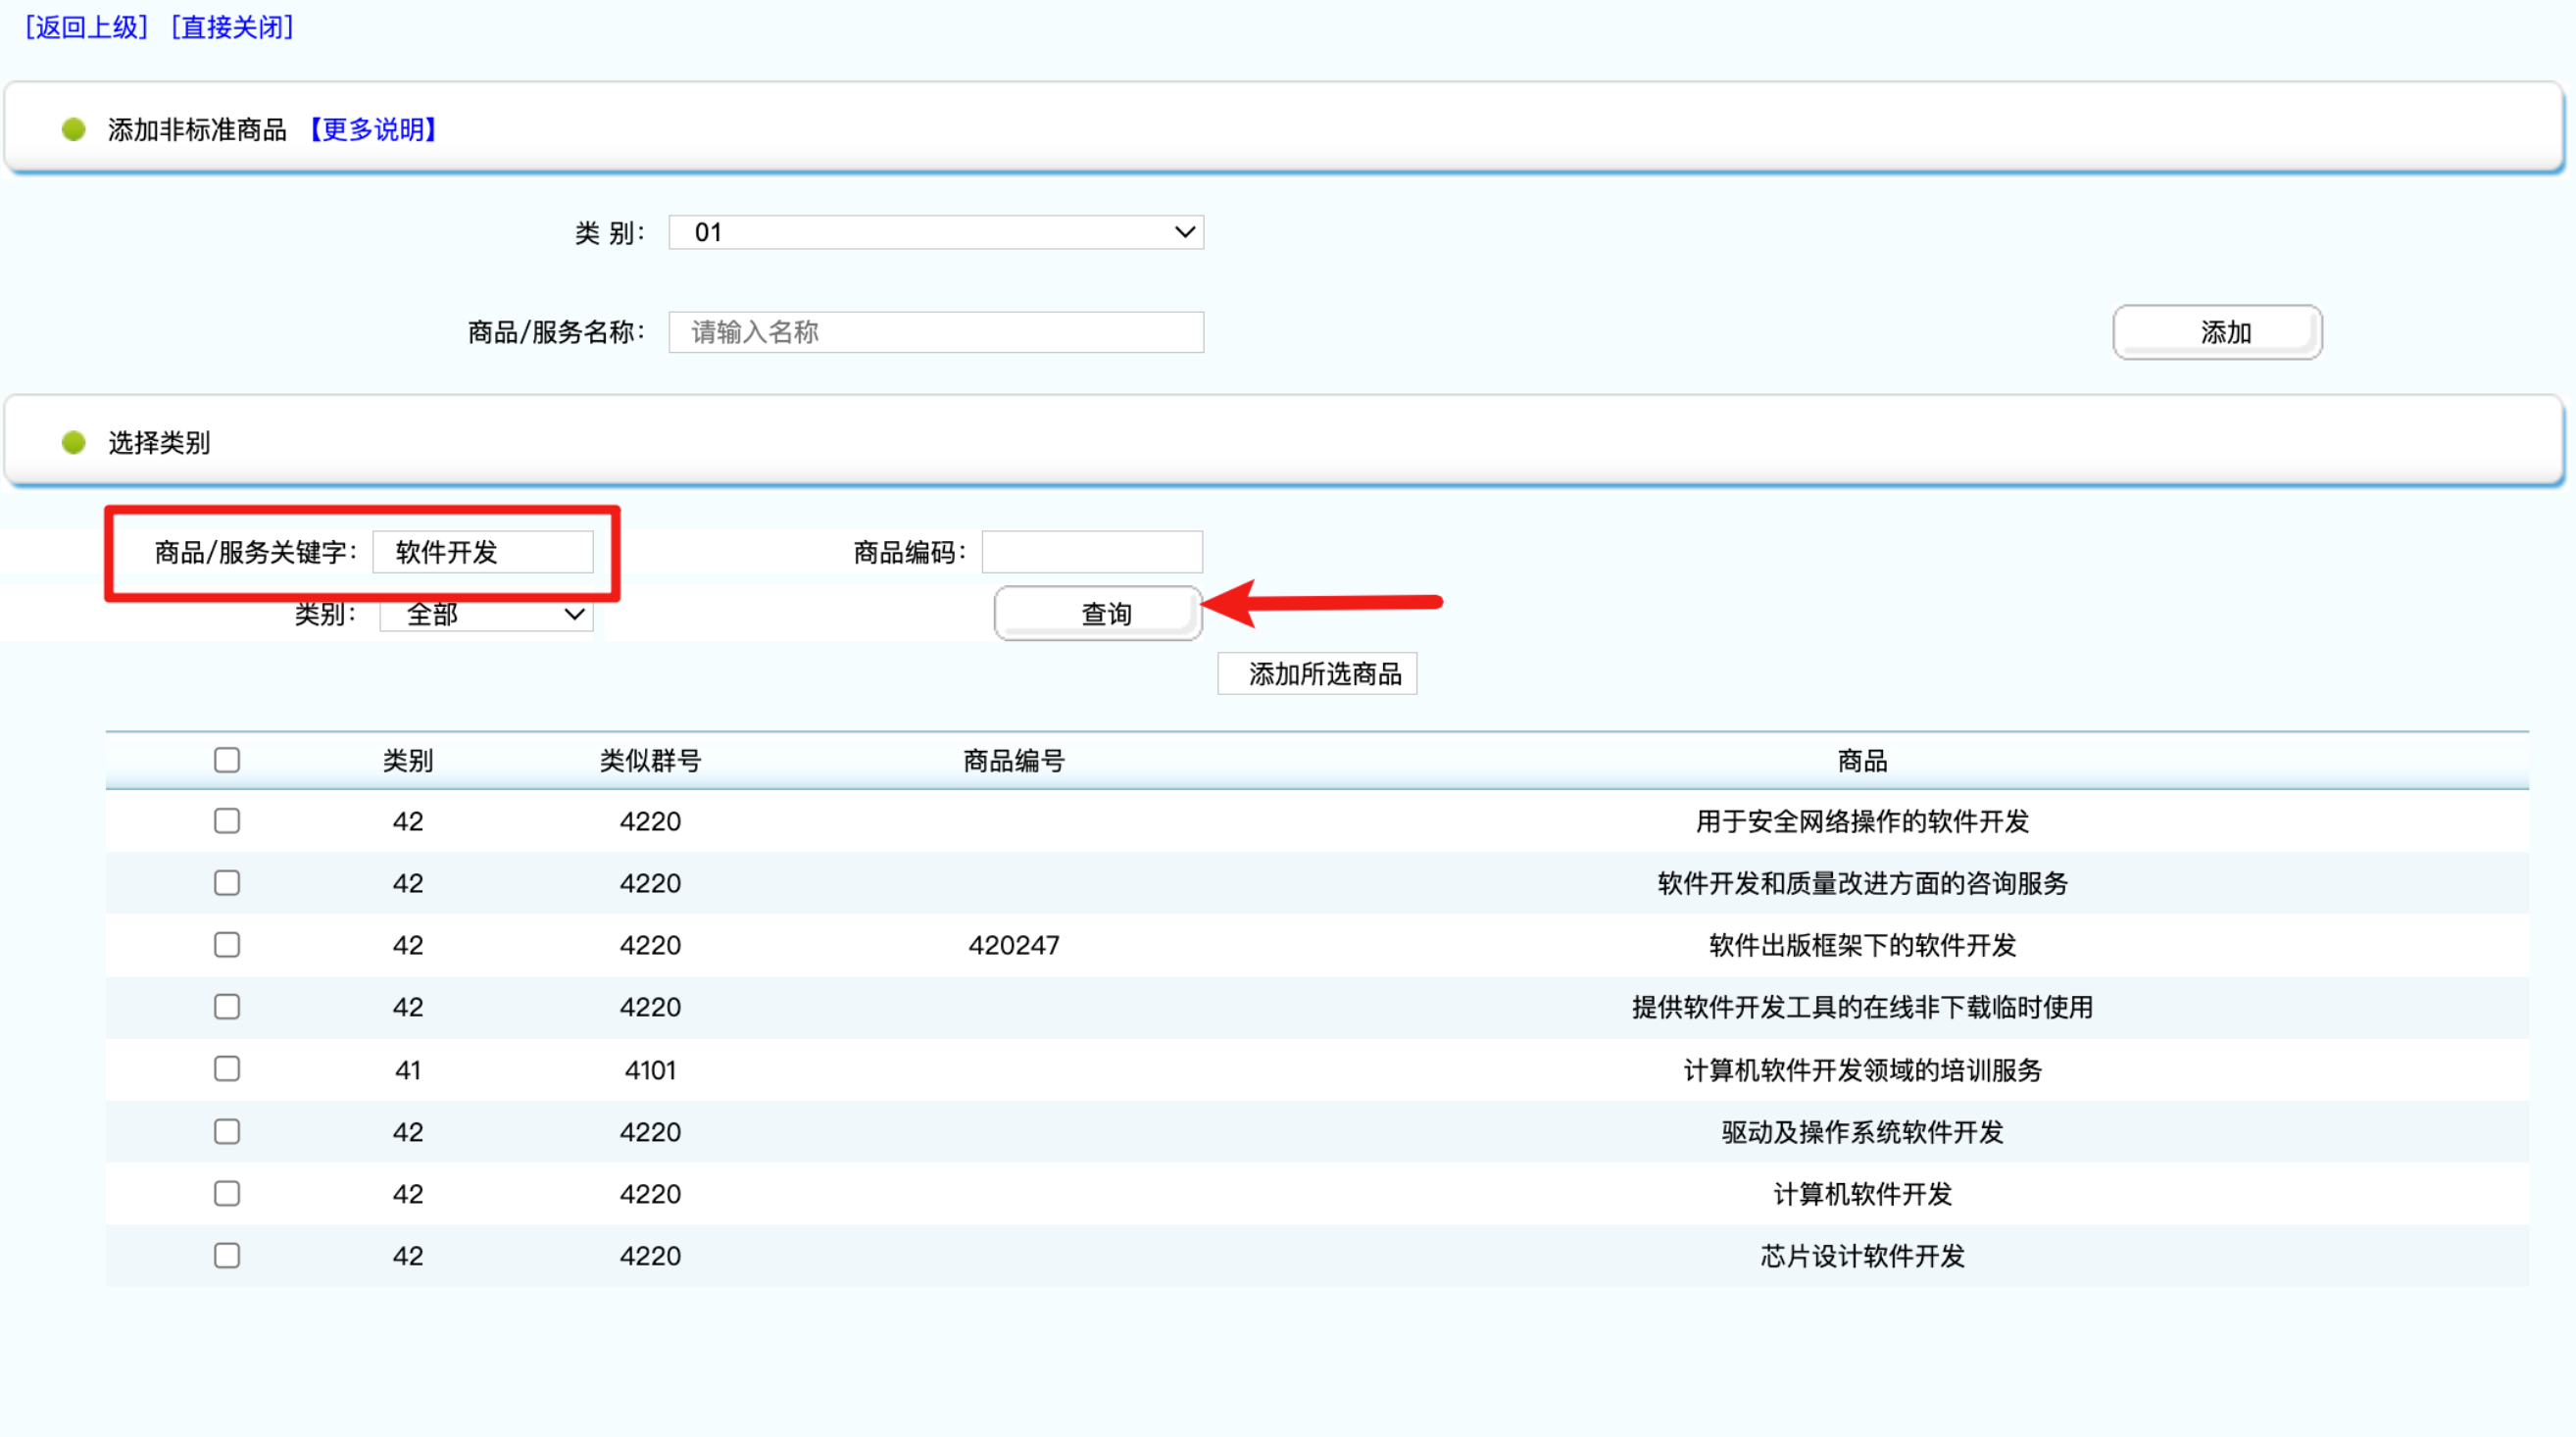Check the row 计算机软件开发领域的培训服务

(x=227, y=1069)
